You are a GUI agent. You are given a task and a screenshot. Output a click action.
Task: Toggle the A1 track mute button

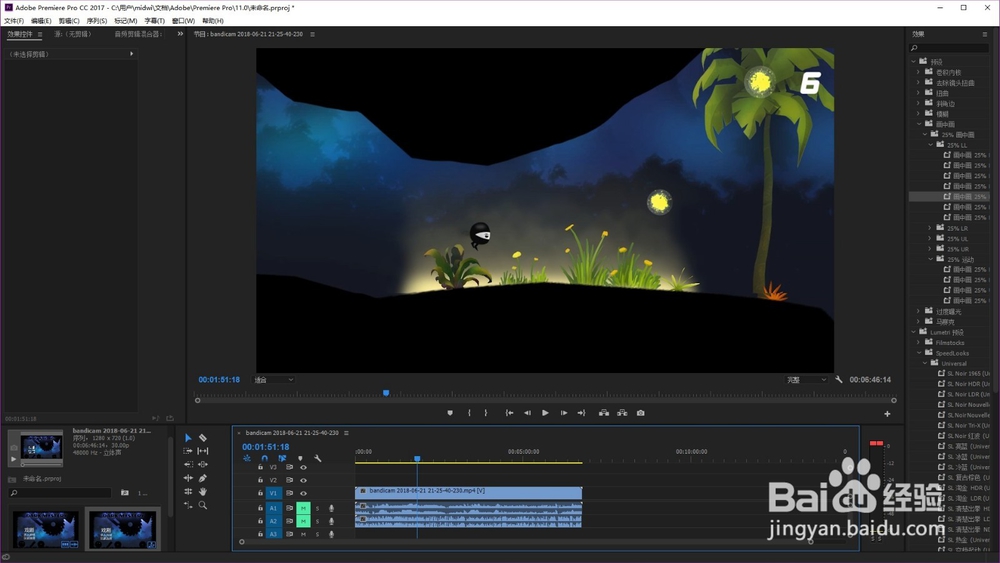[x=303, y=508]
